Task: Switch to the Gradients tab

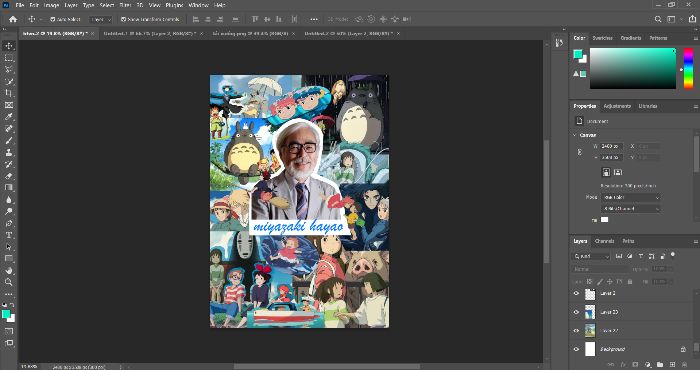Action: (x=631, y=38)
